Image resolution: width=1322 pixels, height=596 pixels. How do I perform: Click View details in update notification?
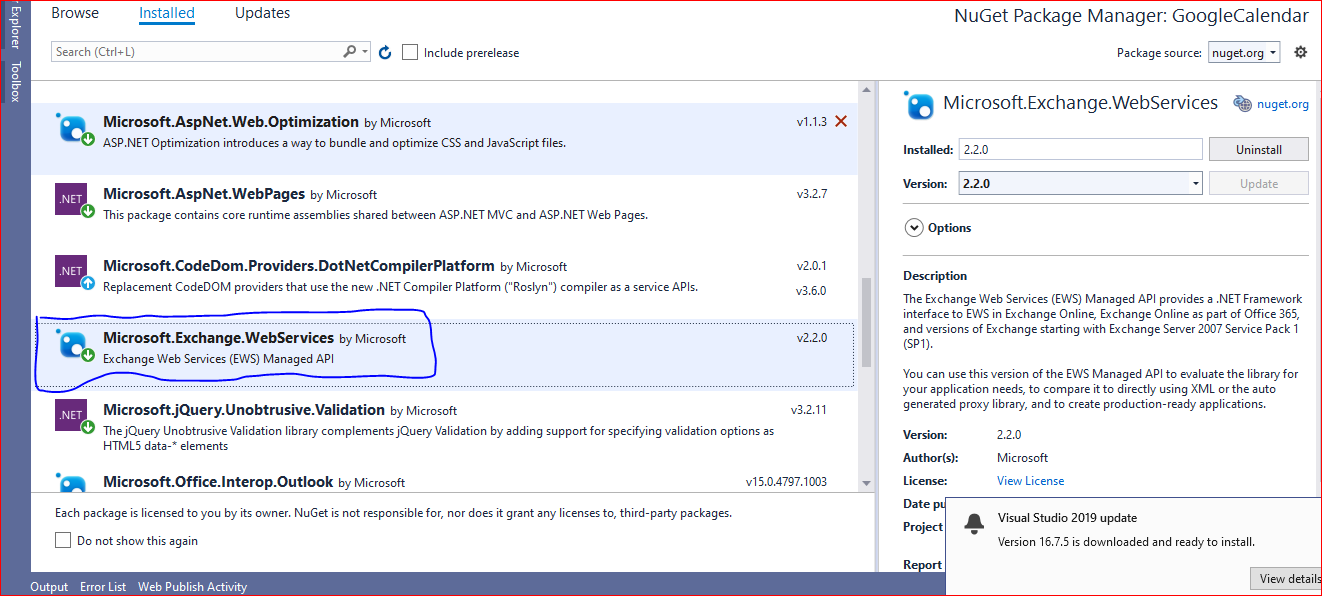coord(1286,578)
